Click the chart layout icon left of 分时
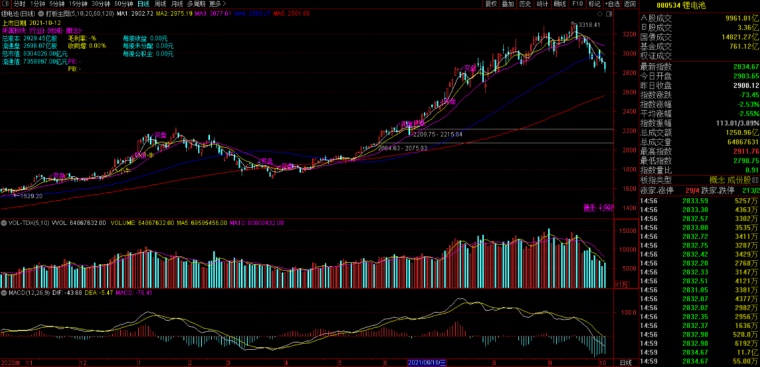The width and height of the screenshot is (760, 367). (x=5, y=4)
